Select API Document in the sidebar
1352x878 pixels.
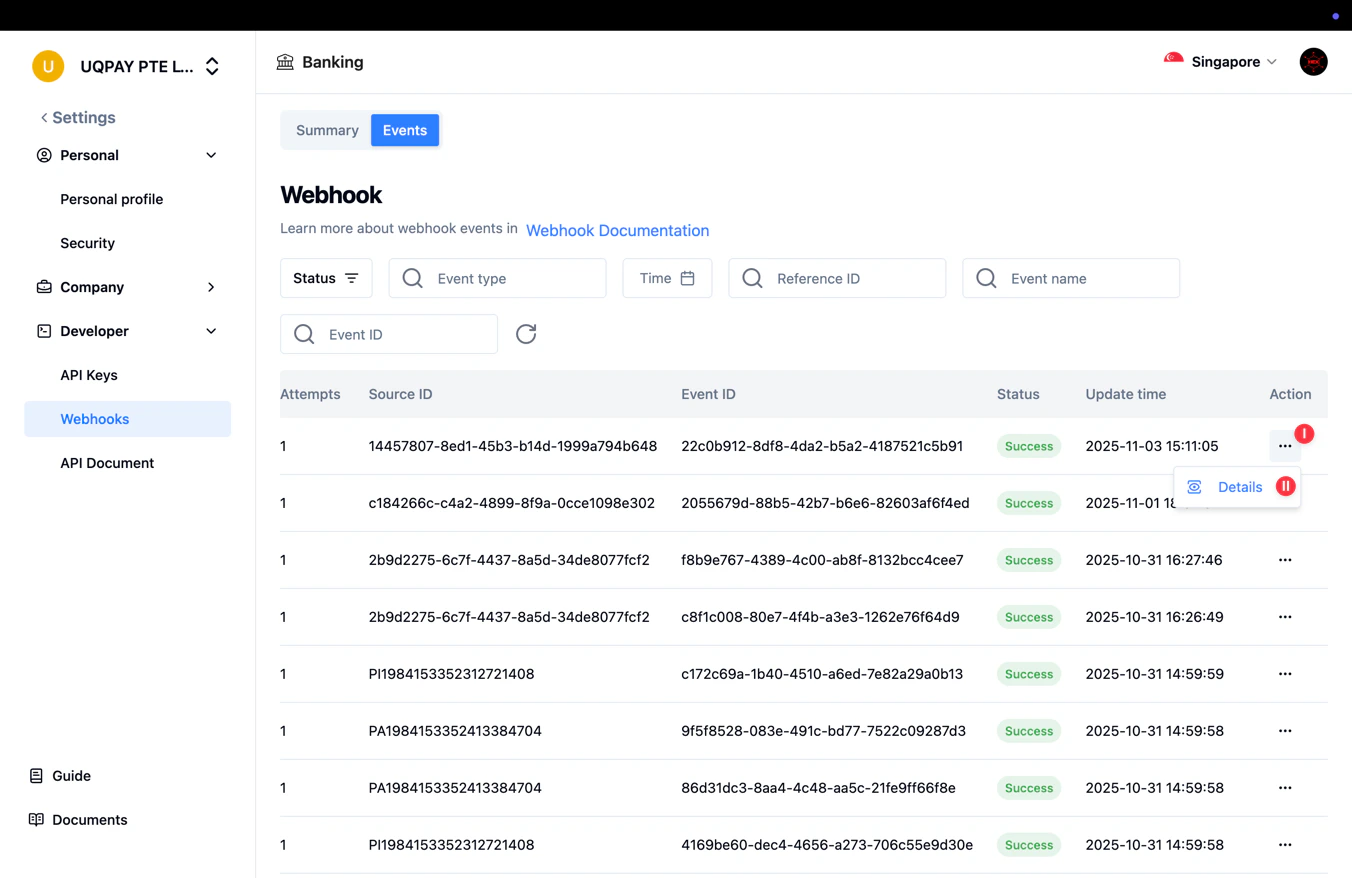click(107, 463)
